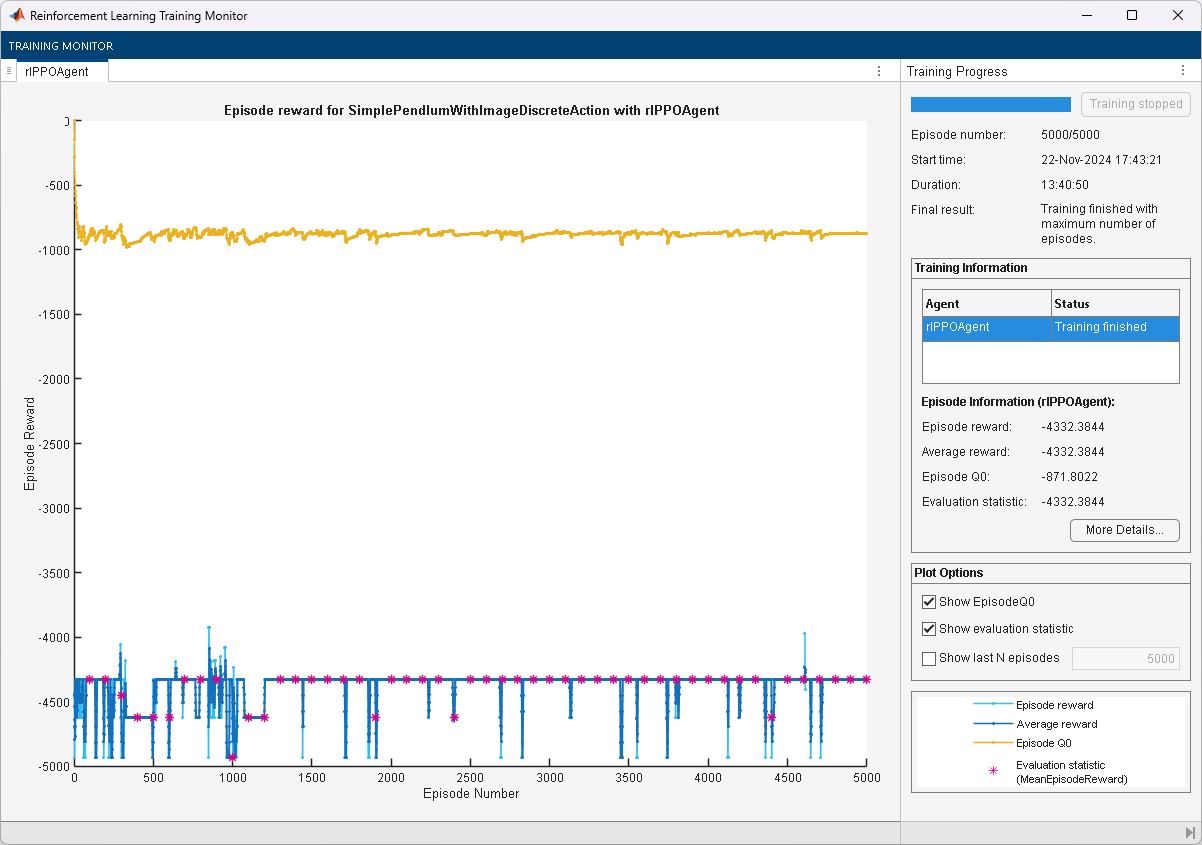The width and height of the screenshot is (1202, 845).
Task: Disable Show evaluation statistic option
Action: [929, 629]
